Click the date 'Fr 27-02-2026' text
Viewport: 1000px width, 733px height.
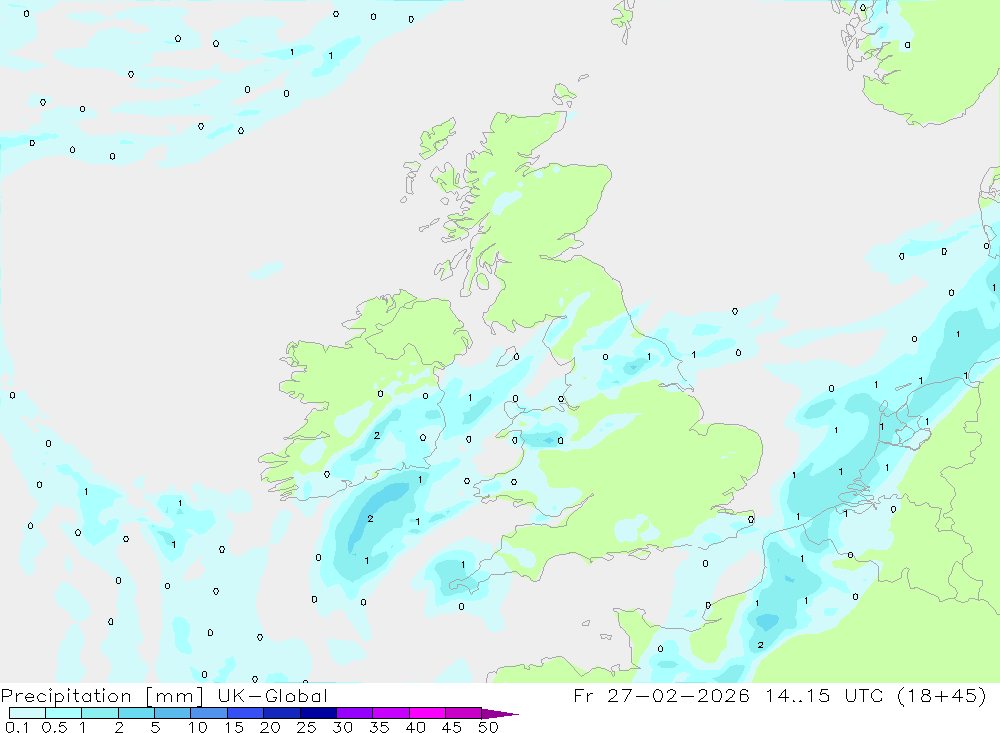(x=661, y=695)
